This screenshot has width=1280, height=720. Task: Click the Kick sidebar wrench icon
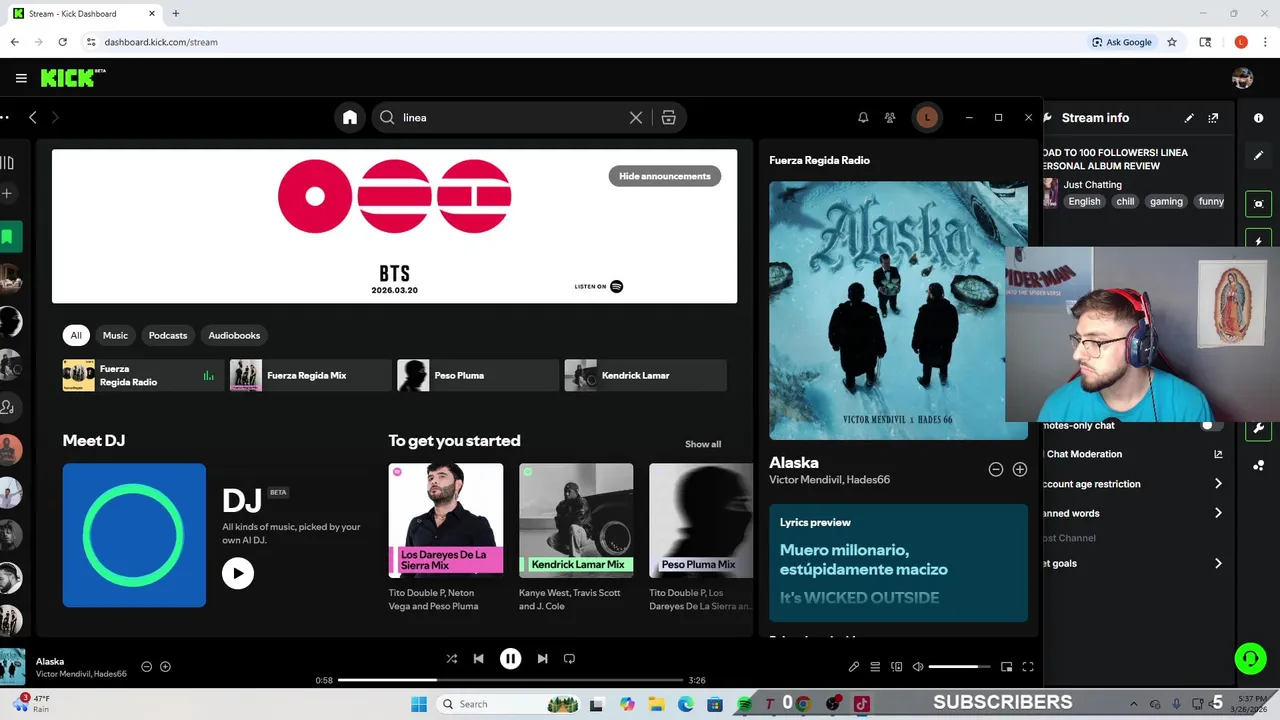1258,428
